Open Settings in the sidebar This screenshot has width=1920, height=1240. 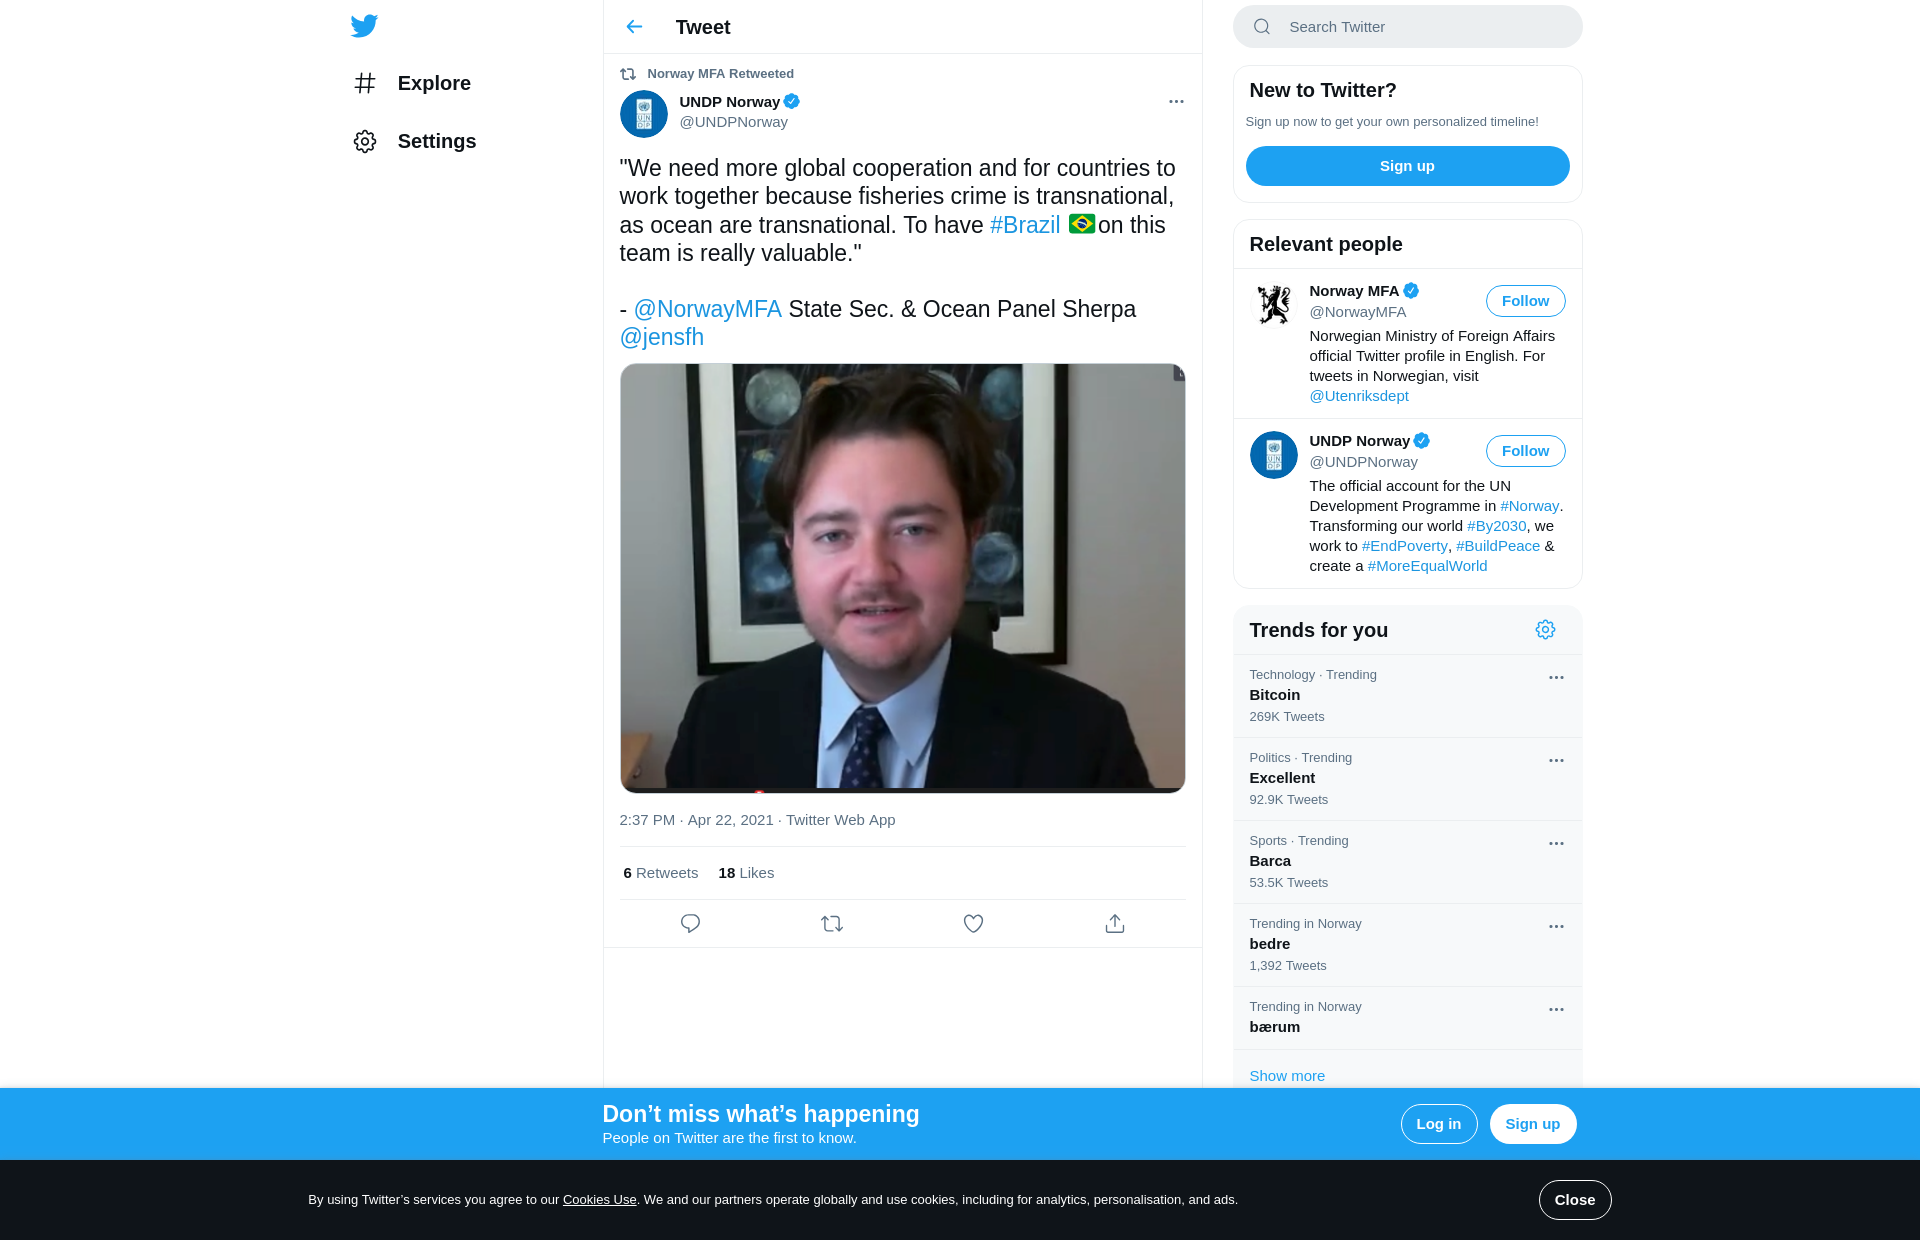click(x=436, y=141)
